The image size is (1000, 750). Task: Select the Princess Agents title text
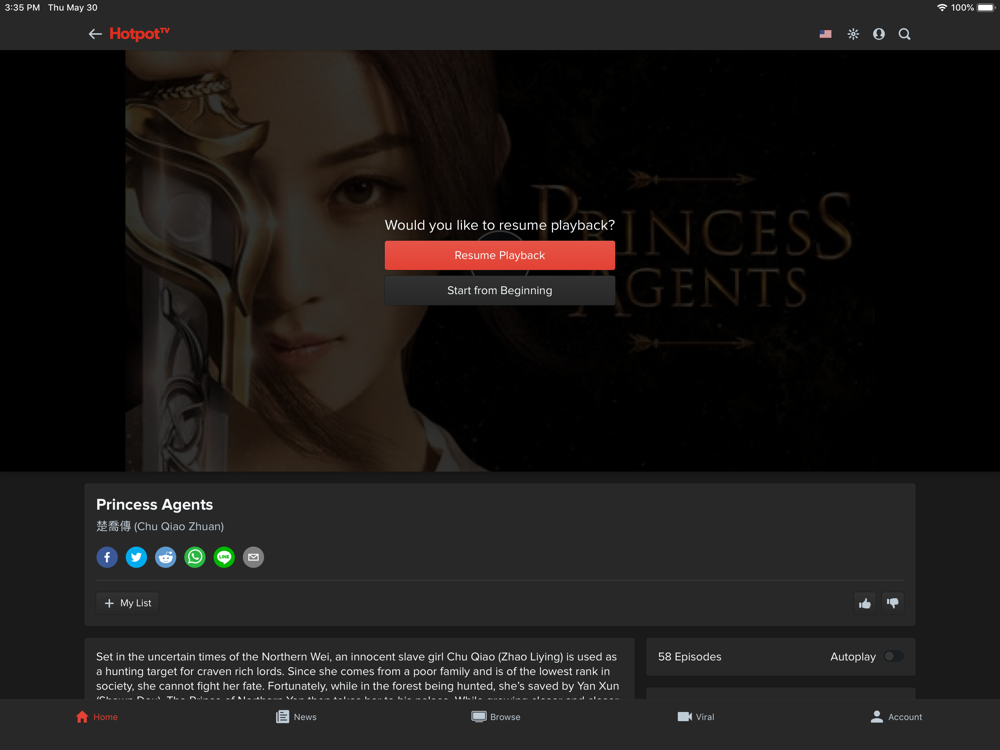[154, 504]
